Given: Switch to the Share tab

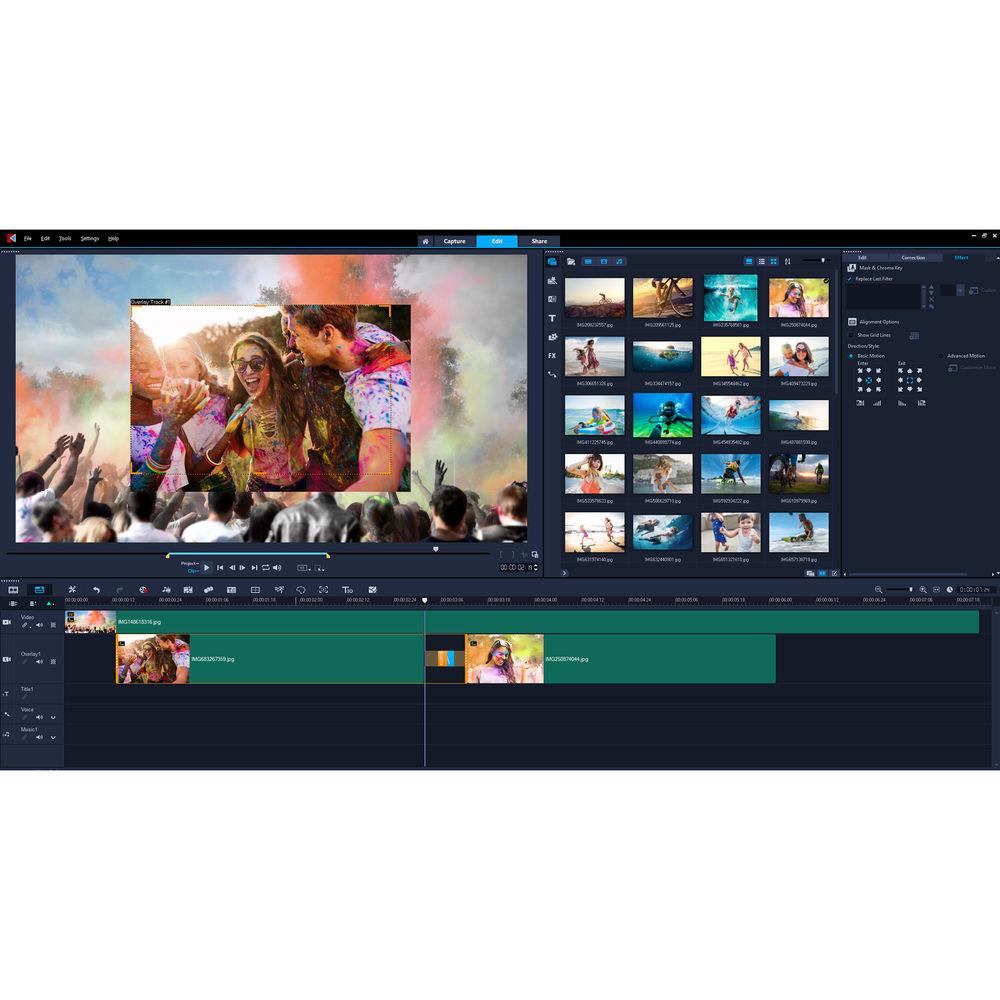Looking at the screenshot, I should (x=539, y=240).
